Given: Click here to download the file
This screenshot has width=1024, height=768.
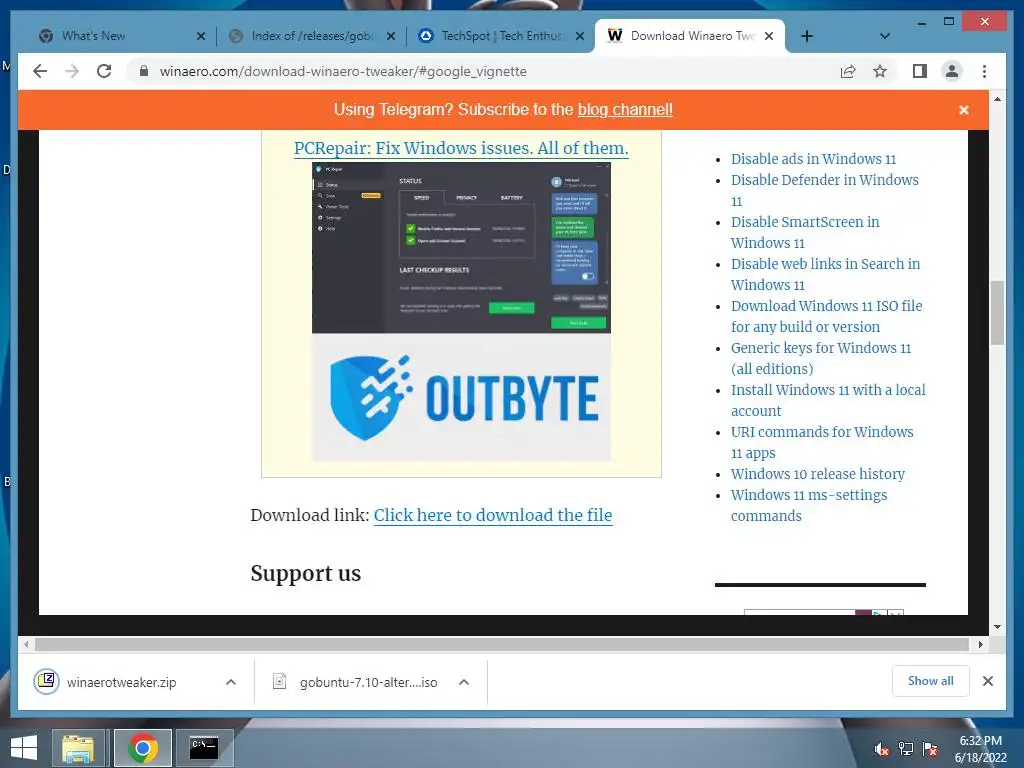Looking at the screenshot, I should pos(493,515).
